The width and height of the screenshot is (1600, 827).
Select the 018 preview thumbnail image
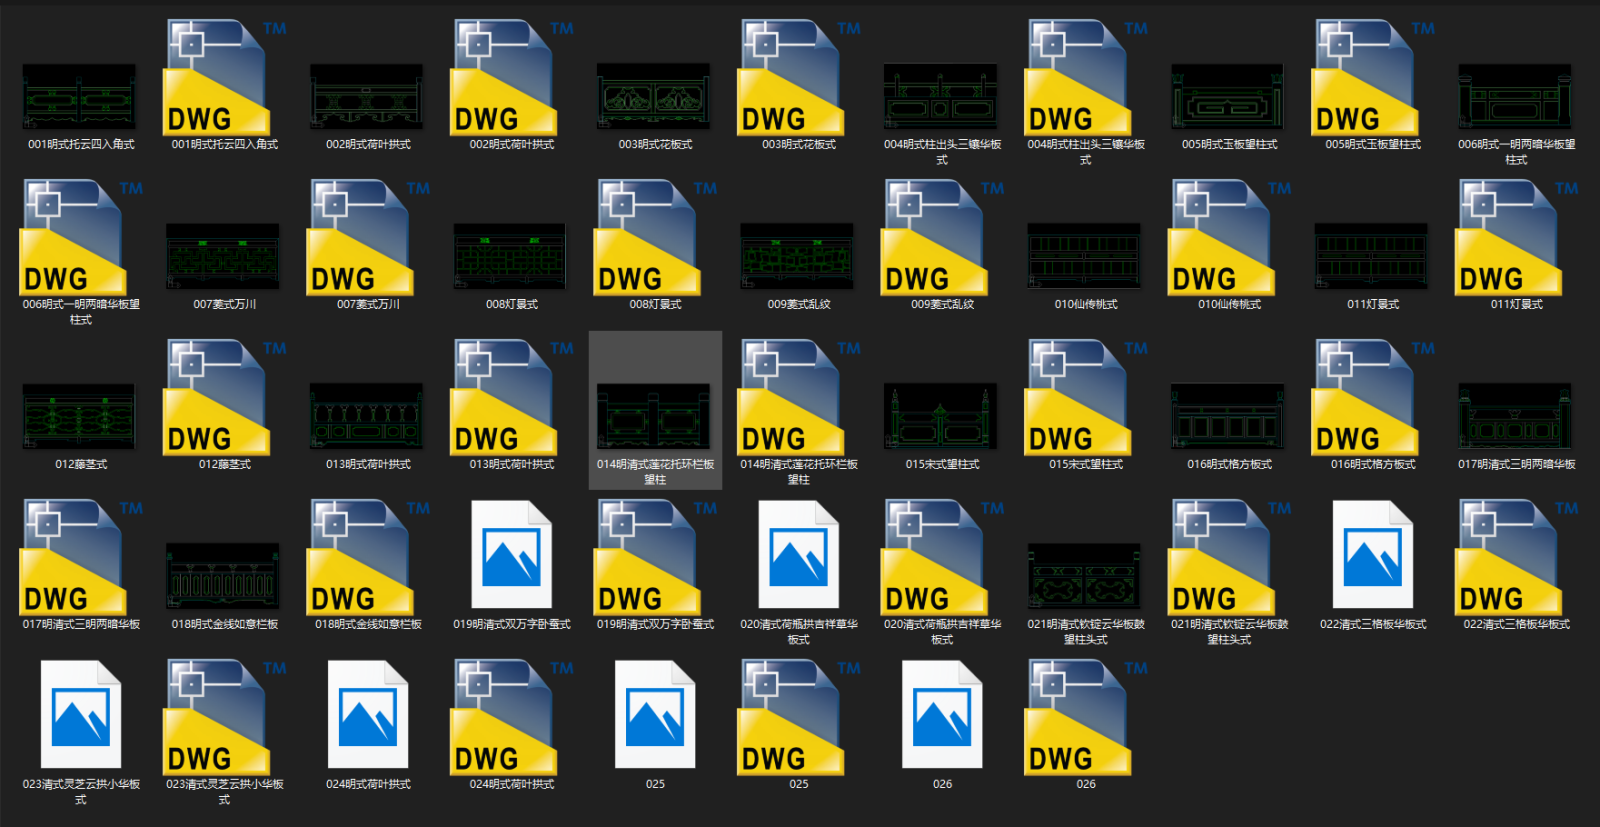click(223, 577)
